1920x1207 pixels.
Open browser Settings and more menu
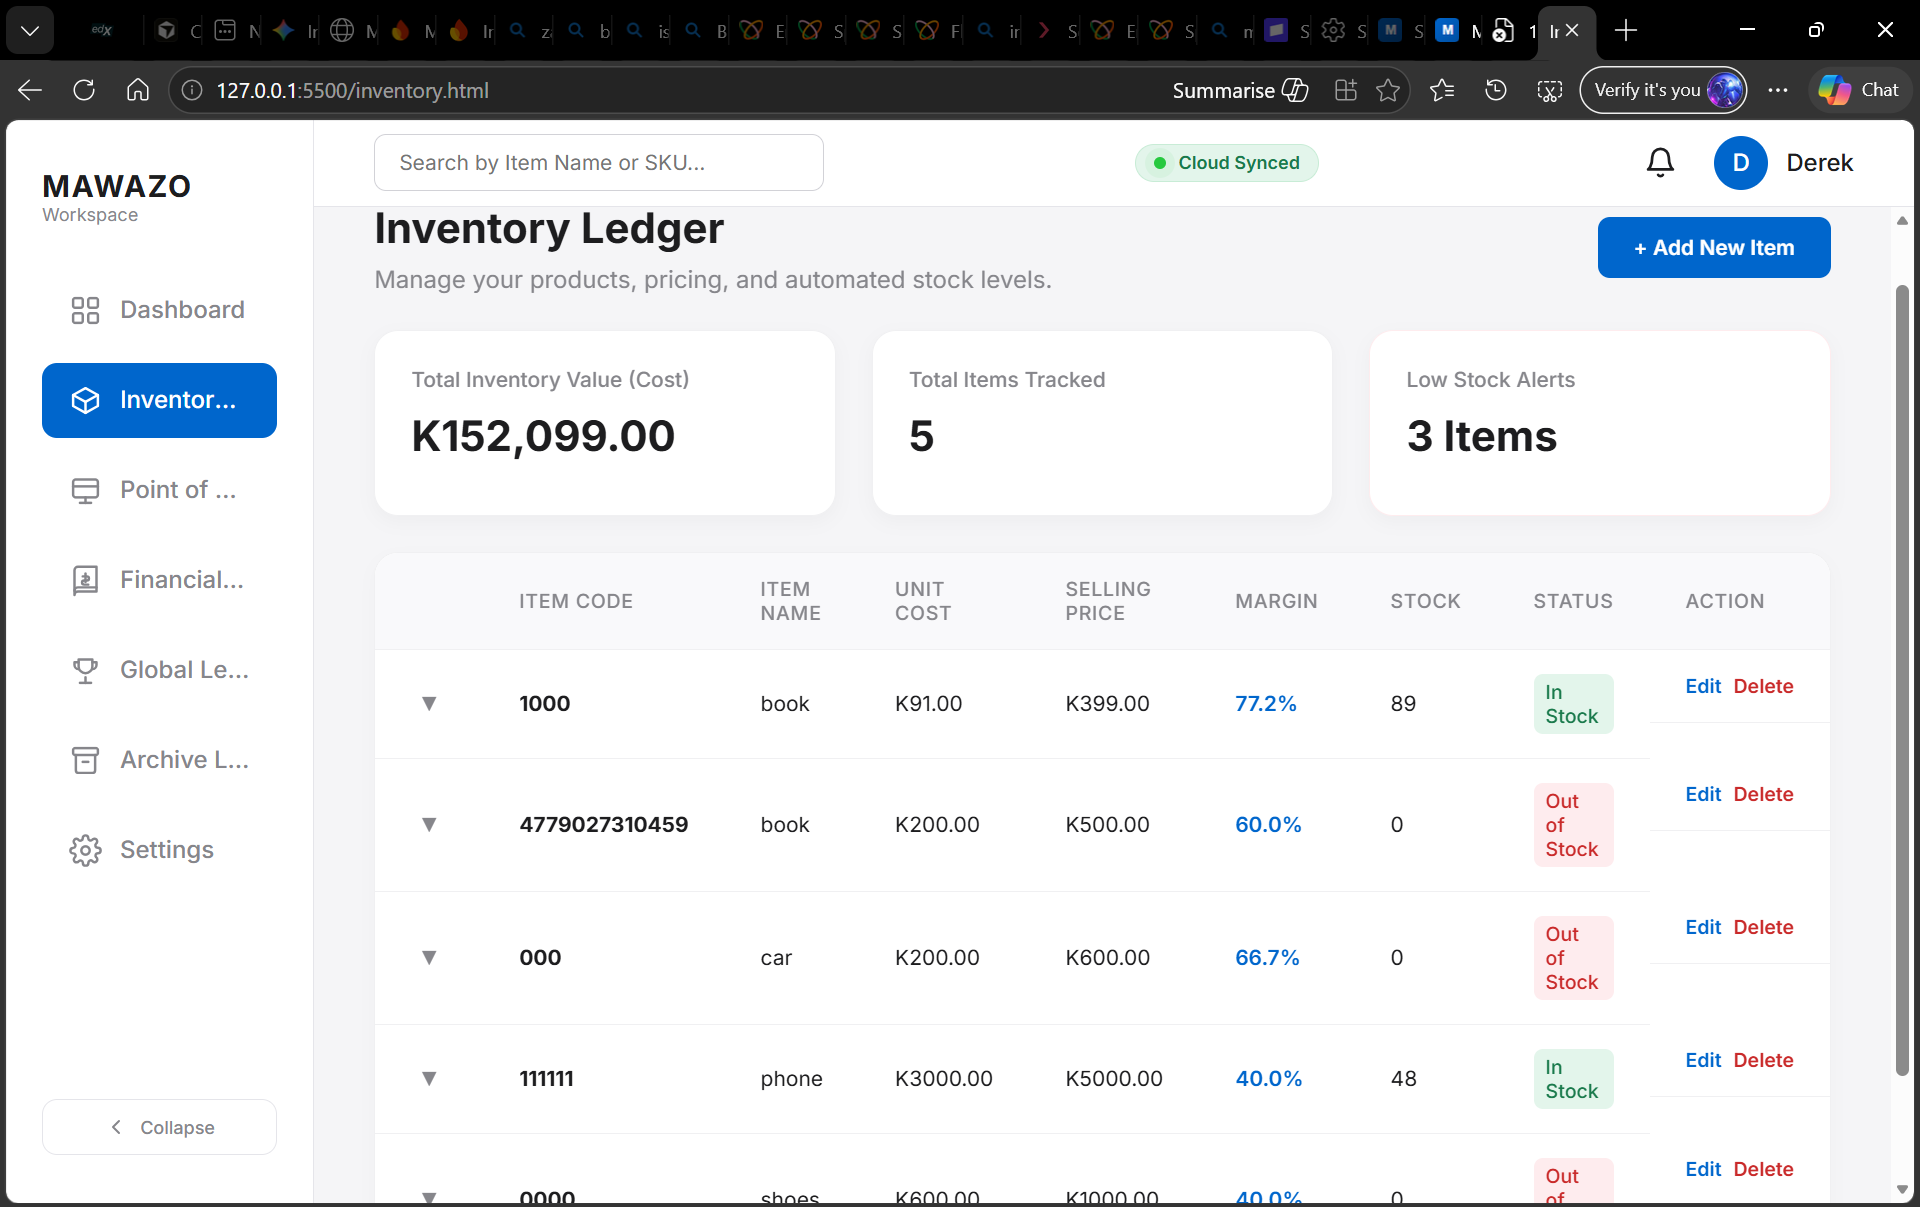coord(1777,90)
